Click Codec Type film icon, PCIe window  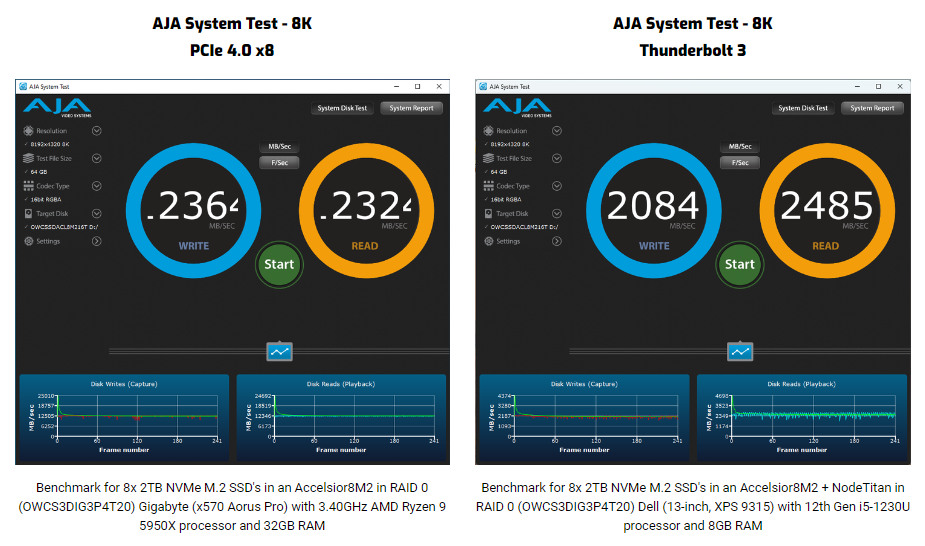[x=28, y=186]
